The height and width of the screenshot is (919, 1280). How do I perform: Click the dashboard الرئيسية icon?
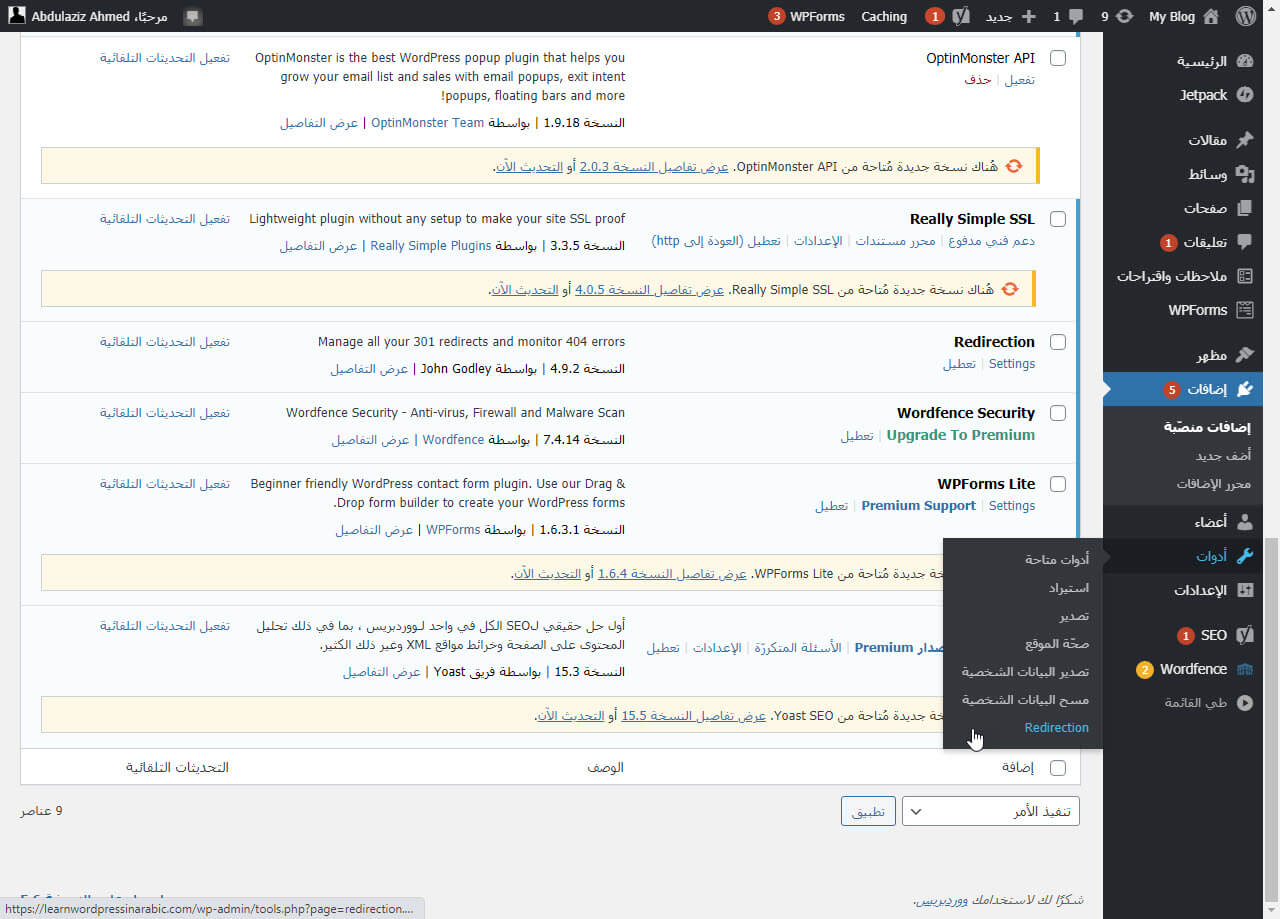(x=1245, y=61)
